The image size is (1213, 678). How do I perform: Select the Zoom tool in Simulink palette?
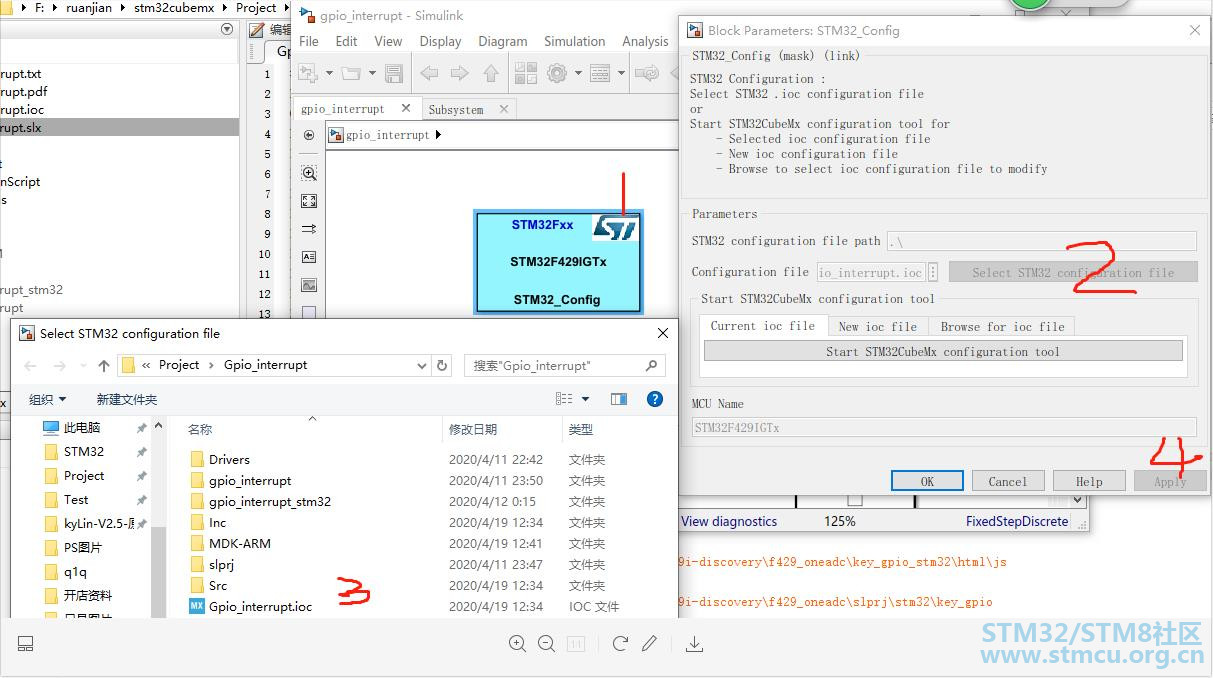[309, 173]
